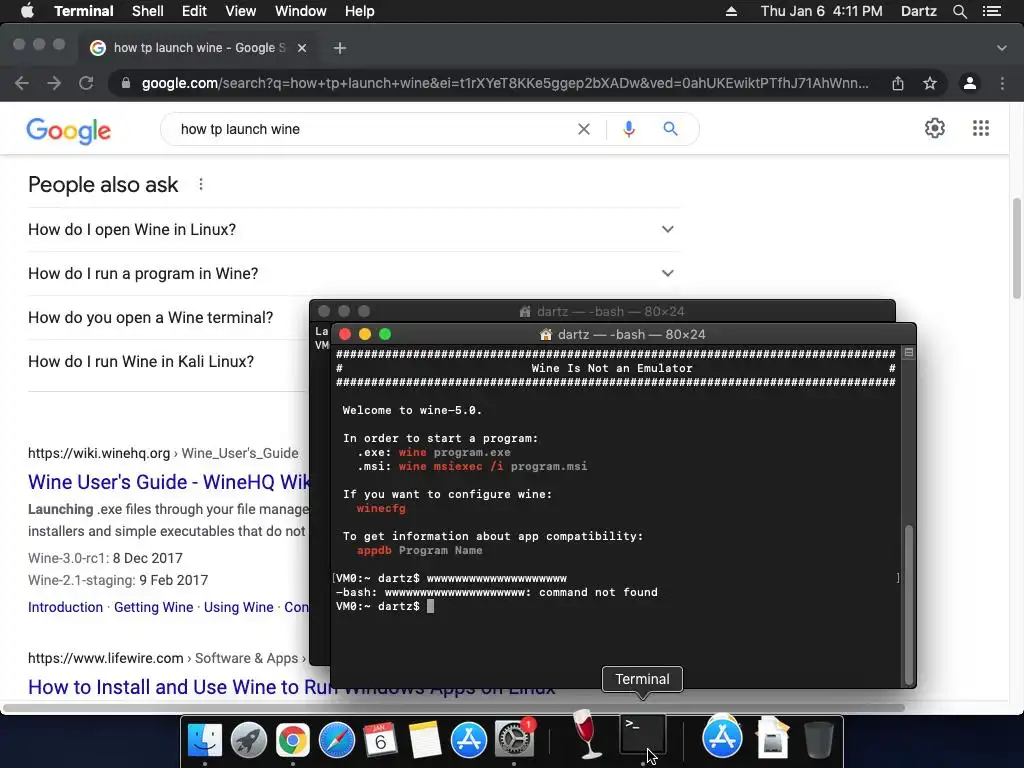This screenshot has height=768, width=1024.
Task: Expand "How do you open a Wine terminal?"
Action: coord(151,317)
